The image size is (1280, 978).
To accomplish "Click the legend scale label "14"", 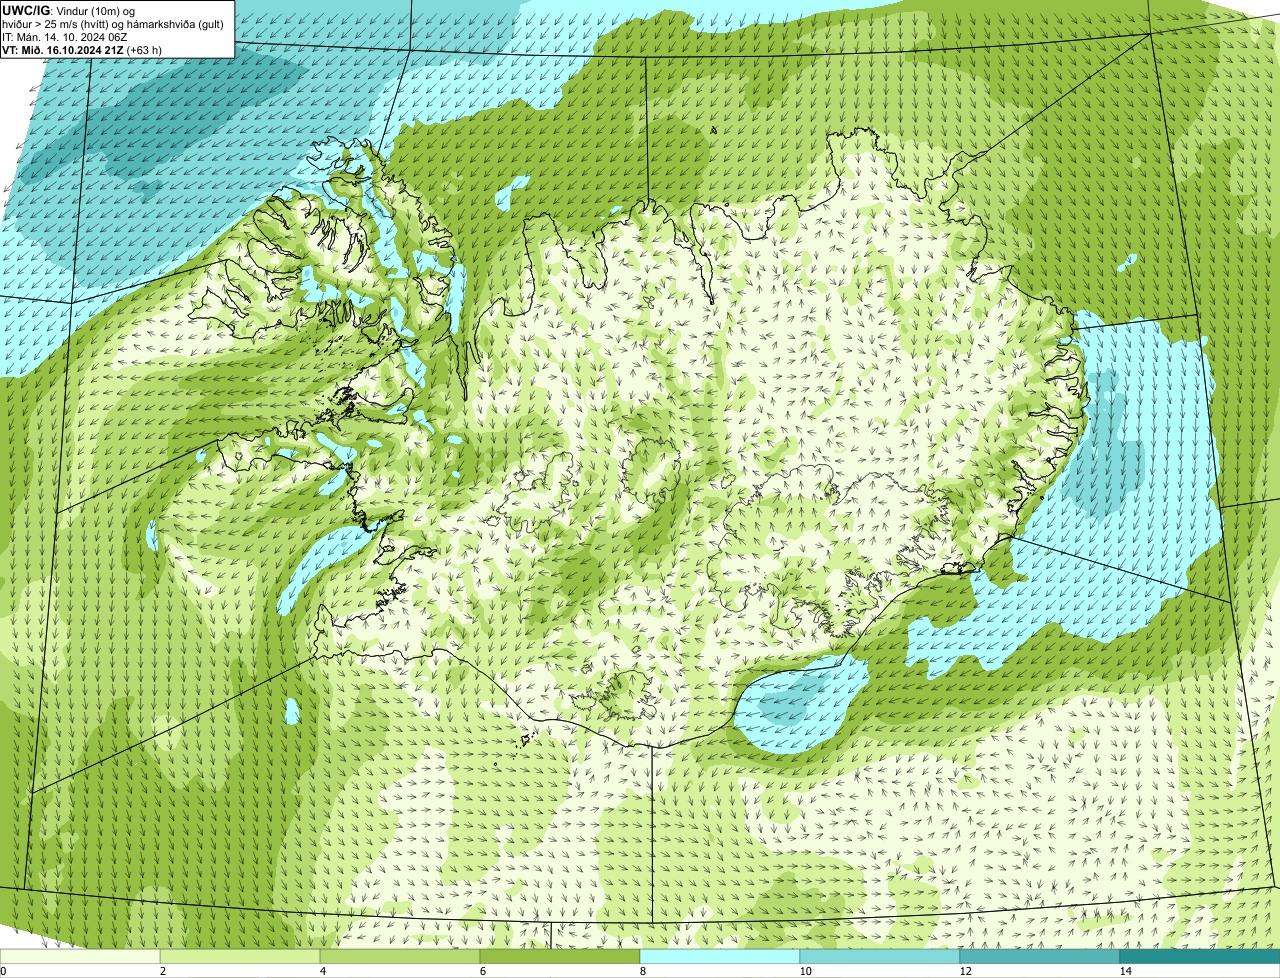I will pyautogui.click(x=1125, y=971).
